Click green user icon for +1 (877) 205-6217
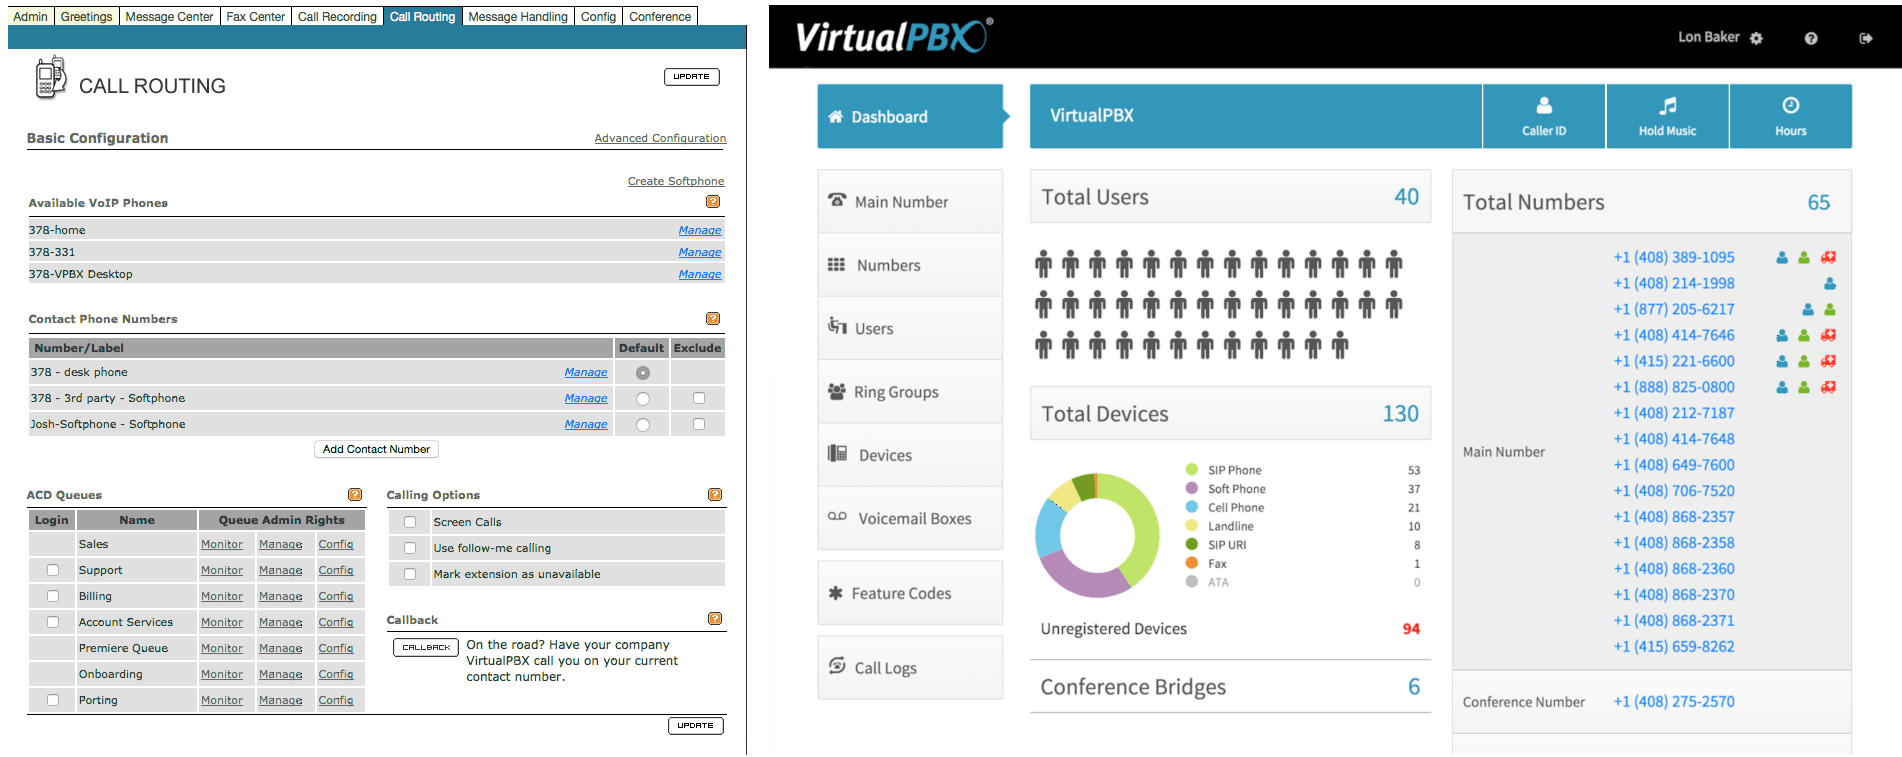The image size is (1902, 757). (1830, 310)
